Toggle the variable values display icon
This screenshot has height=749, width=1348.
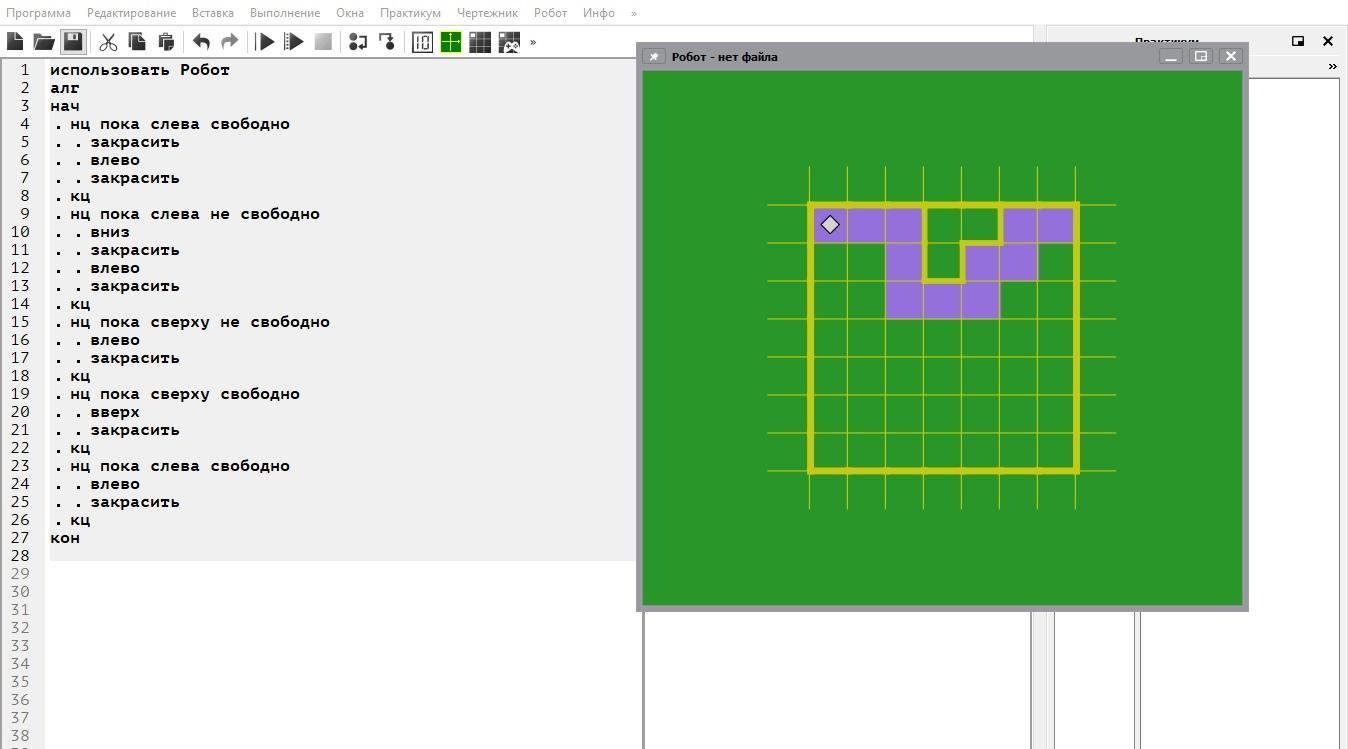coord(422,42)
